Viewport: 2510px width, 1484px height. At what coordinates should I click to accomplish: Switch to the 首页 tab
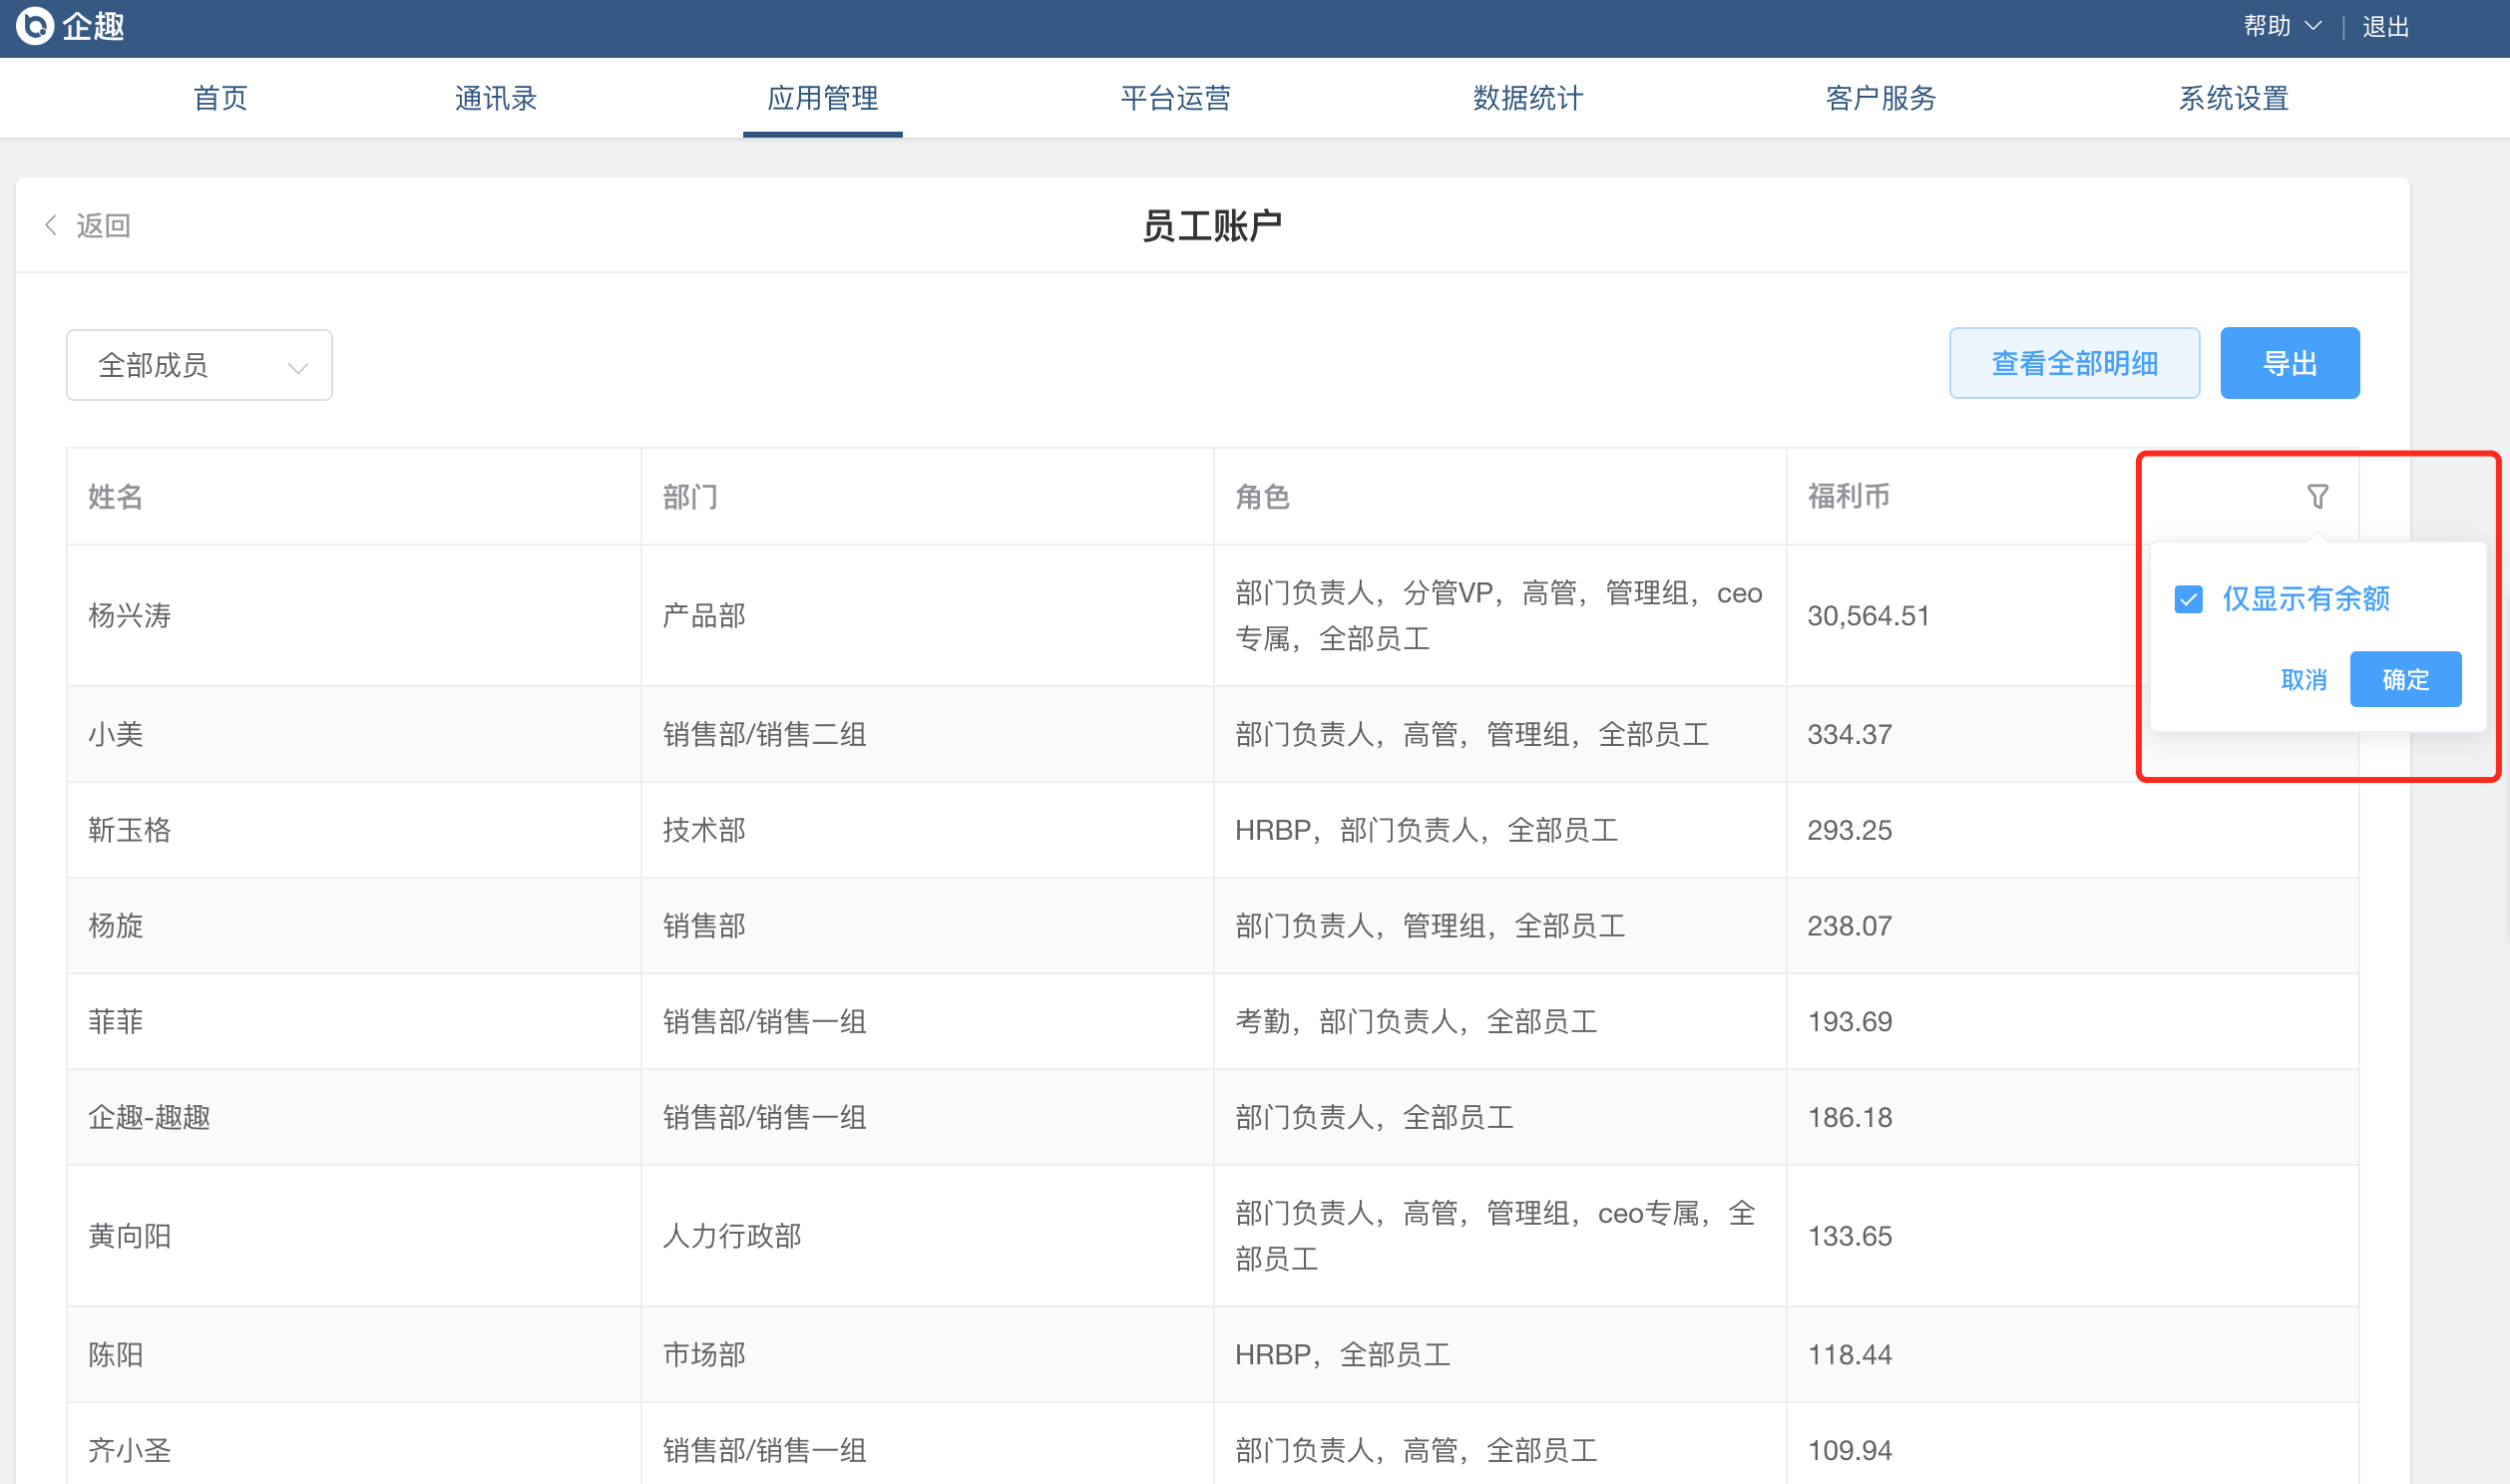tap(220, 98)
